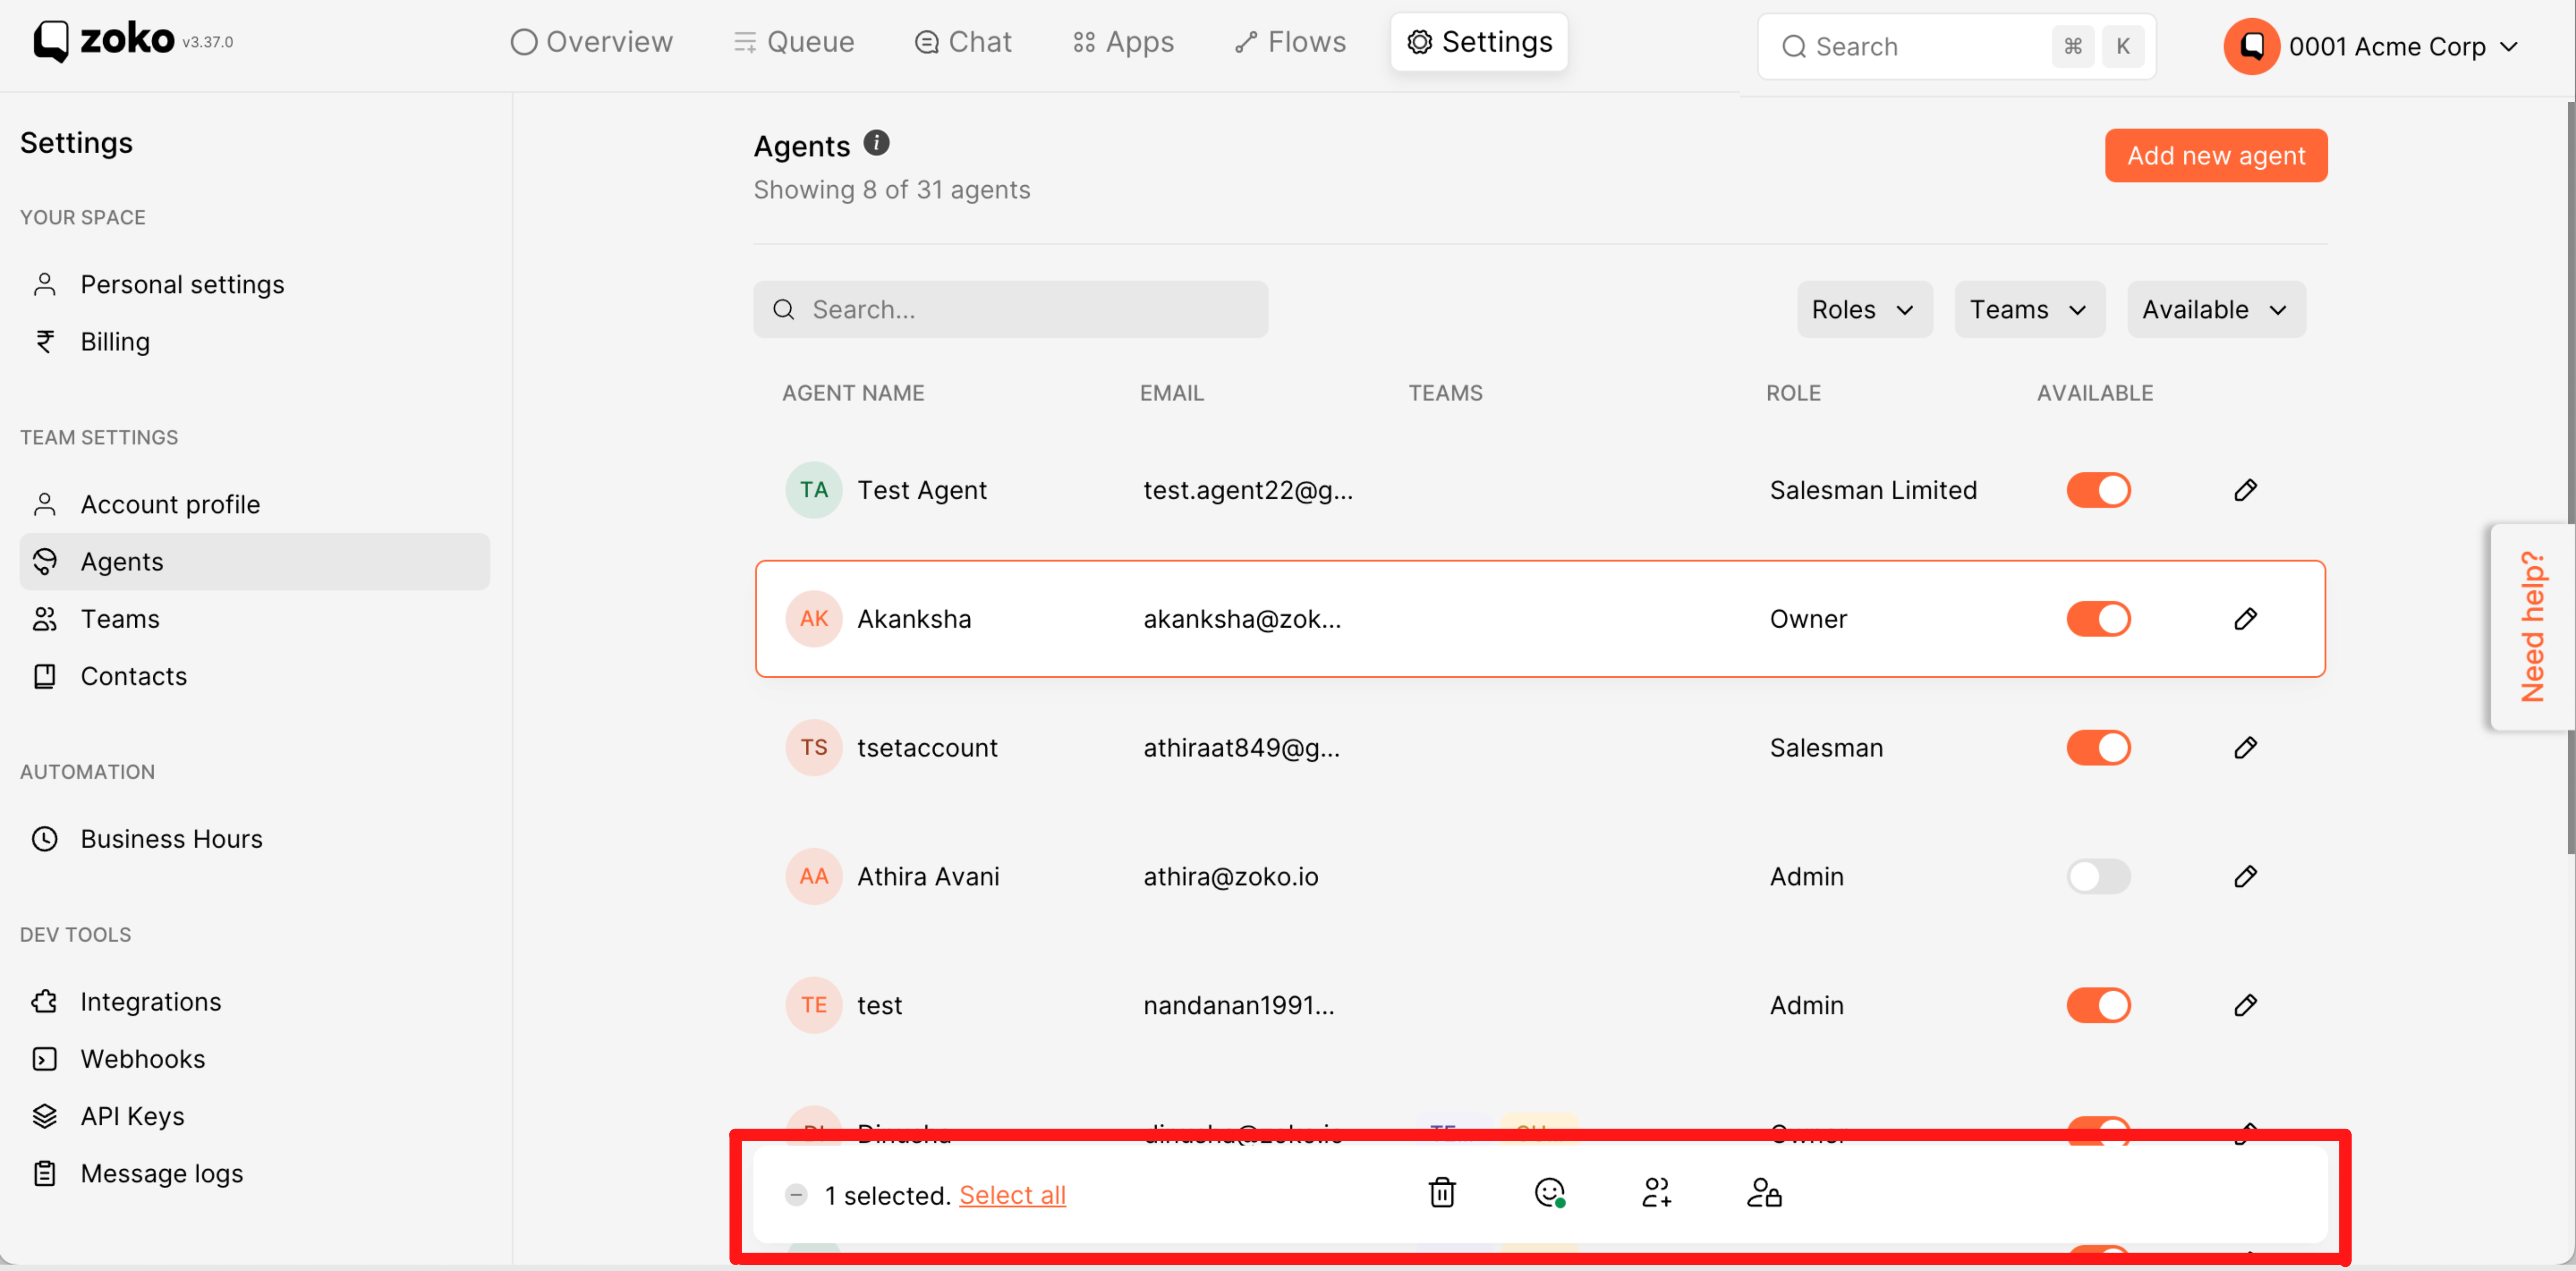
Task: Switch to the Chat tab
Action: click(963, 42)
